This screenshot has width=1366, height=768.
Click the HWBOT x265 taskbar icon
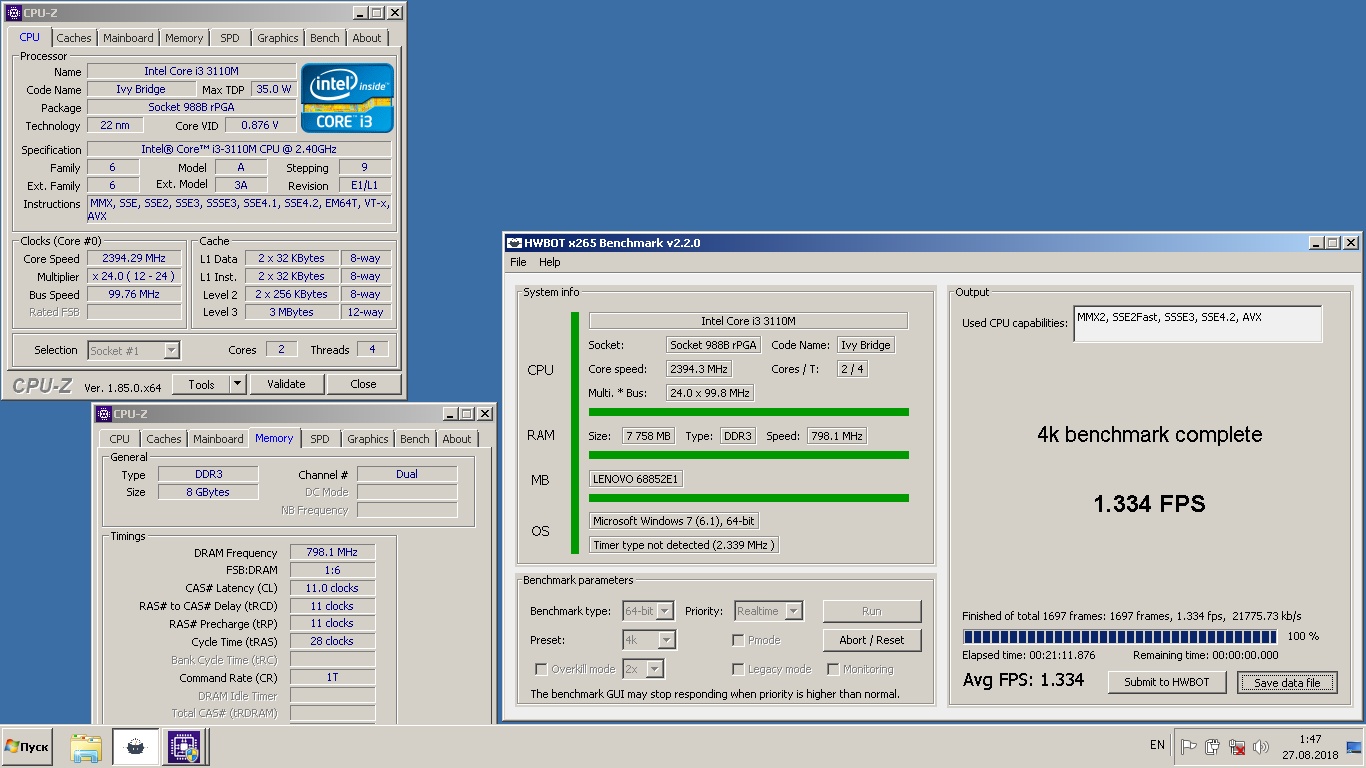[x=135, y=747]
